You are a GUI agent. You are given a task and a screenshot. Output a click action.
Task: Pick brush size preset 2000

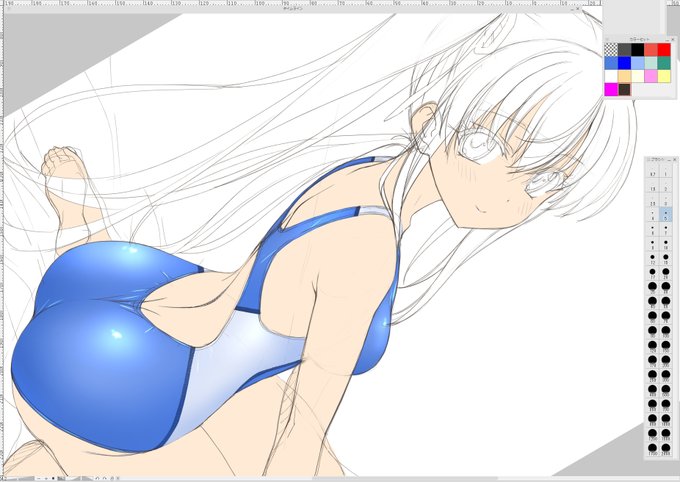click(x=666, y=450)
